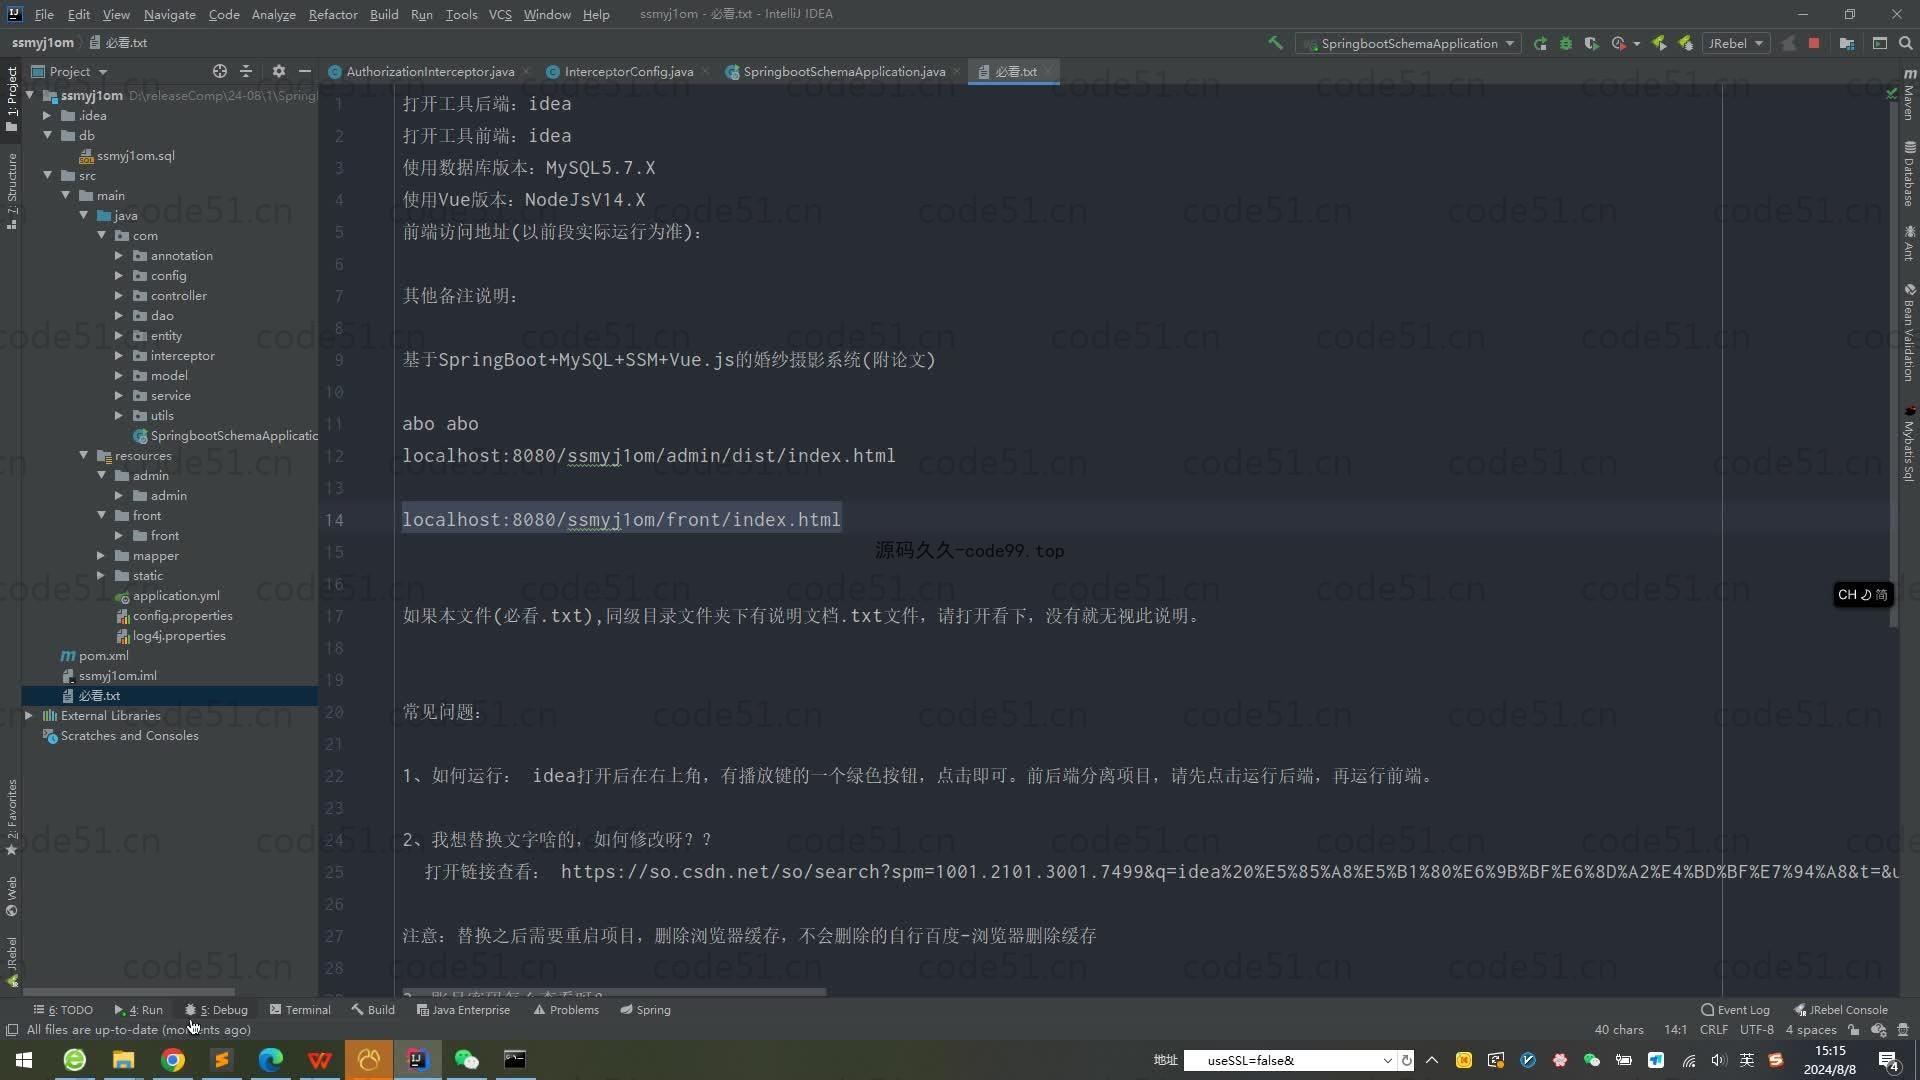The width and height of the screenshot is (1920, 1080).
Task: Open Project panel settings gear
Action: pos(279,71)
